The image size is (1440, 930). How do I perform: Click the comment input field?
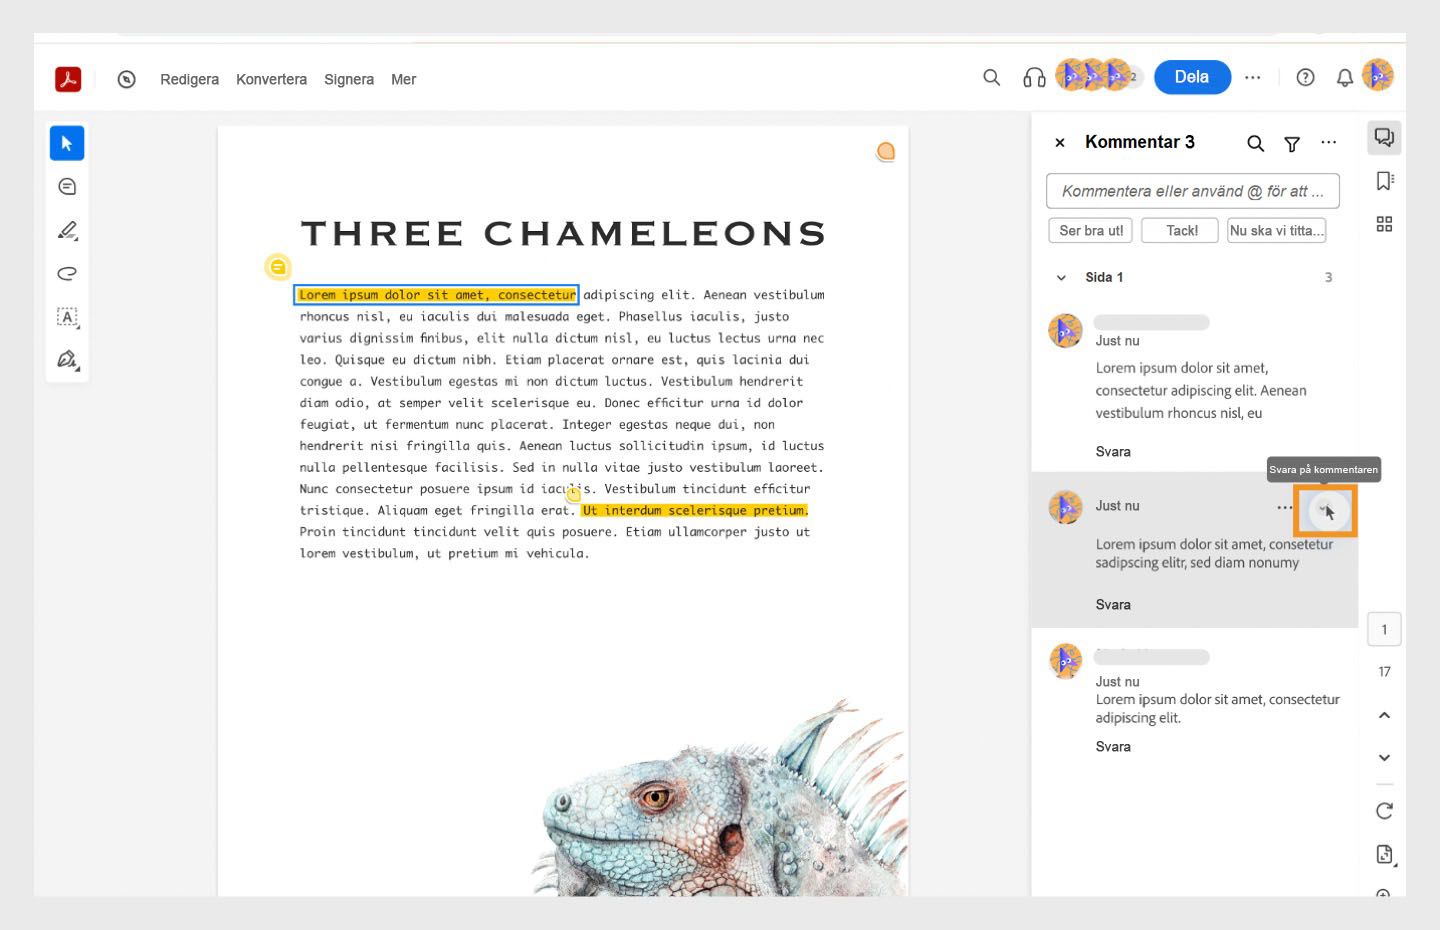click(1192, 191)
